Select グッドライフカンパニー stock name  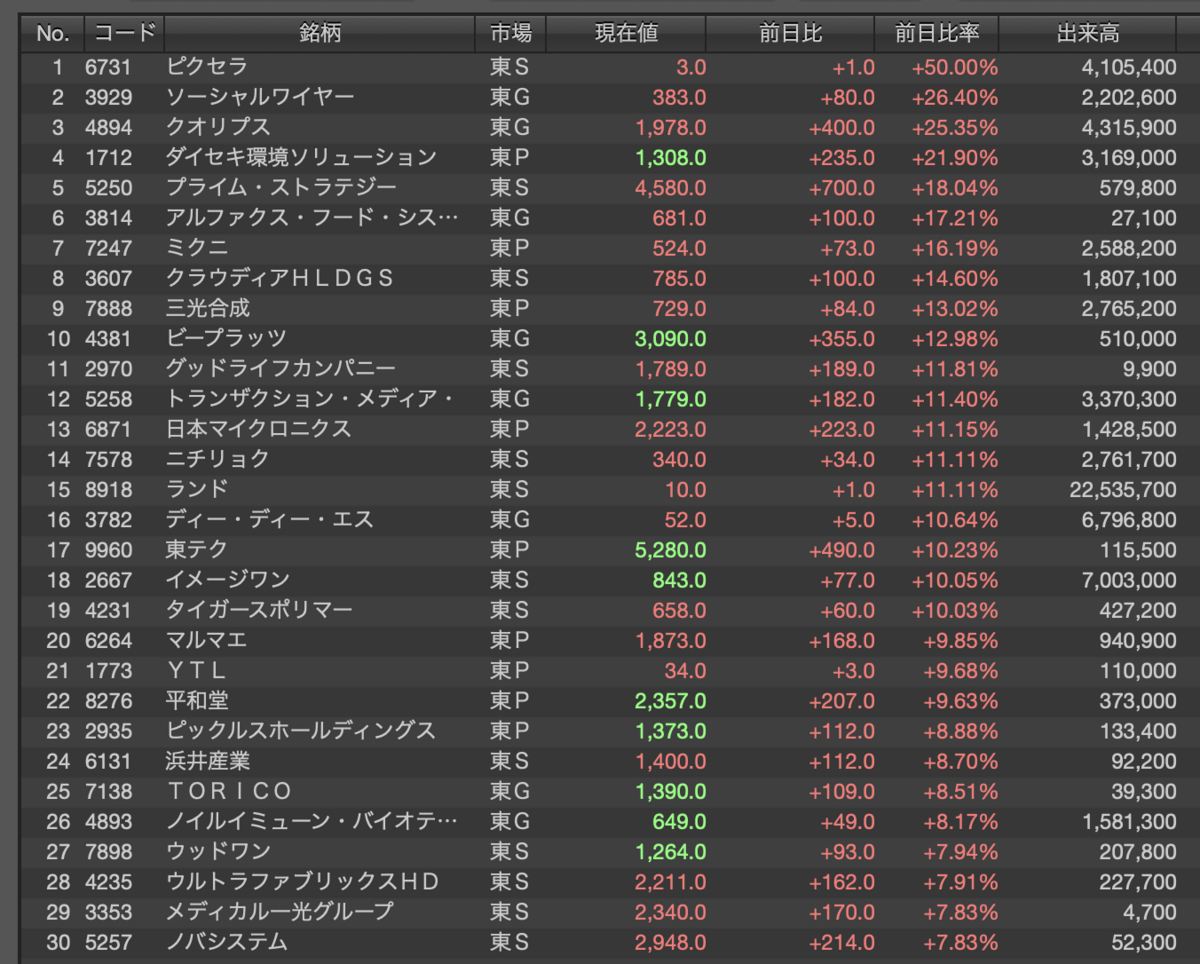click(x=281, y=368)
